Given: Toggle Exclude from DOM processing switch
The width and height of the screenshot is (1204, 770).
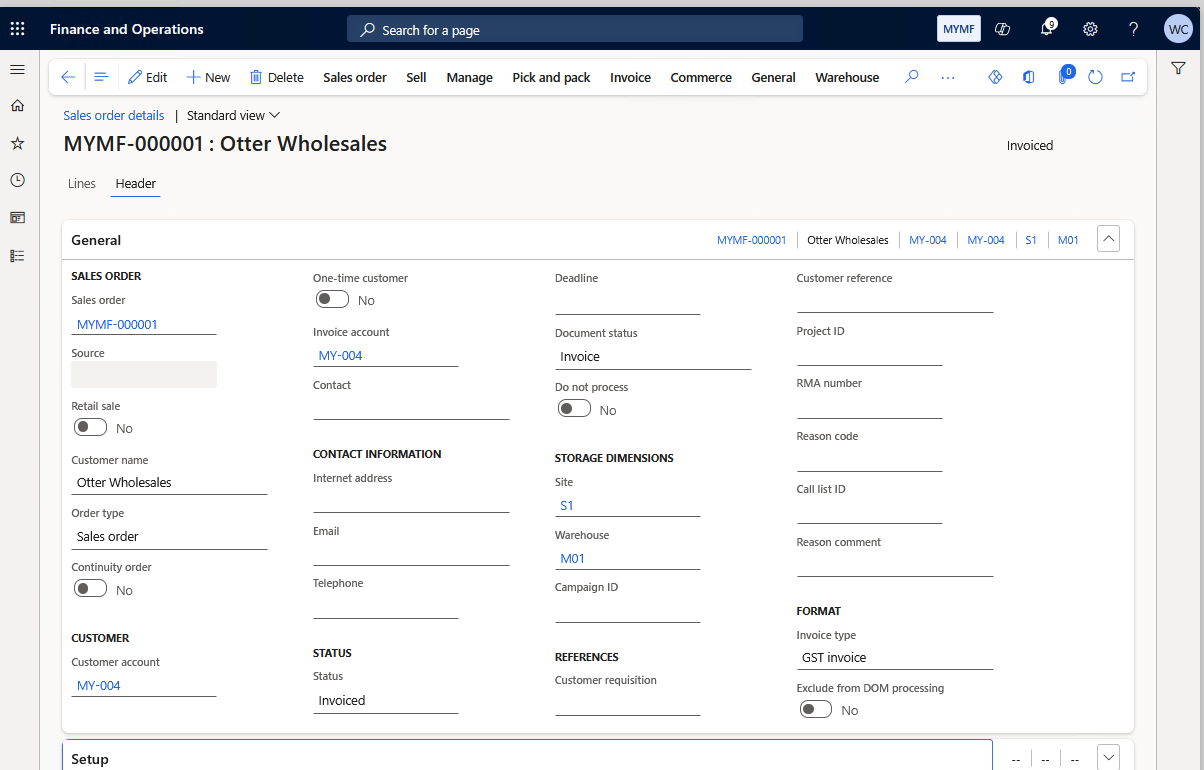Looking at the screenshot, I should tap(816, 709).
